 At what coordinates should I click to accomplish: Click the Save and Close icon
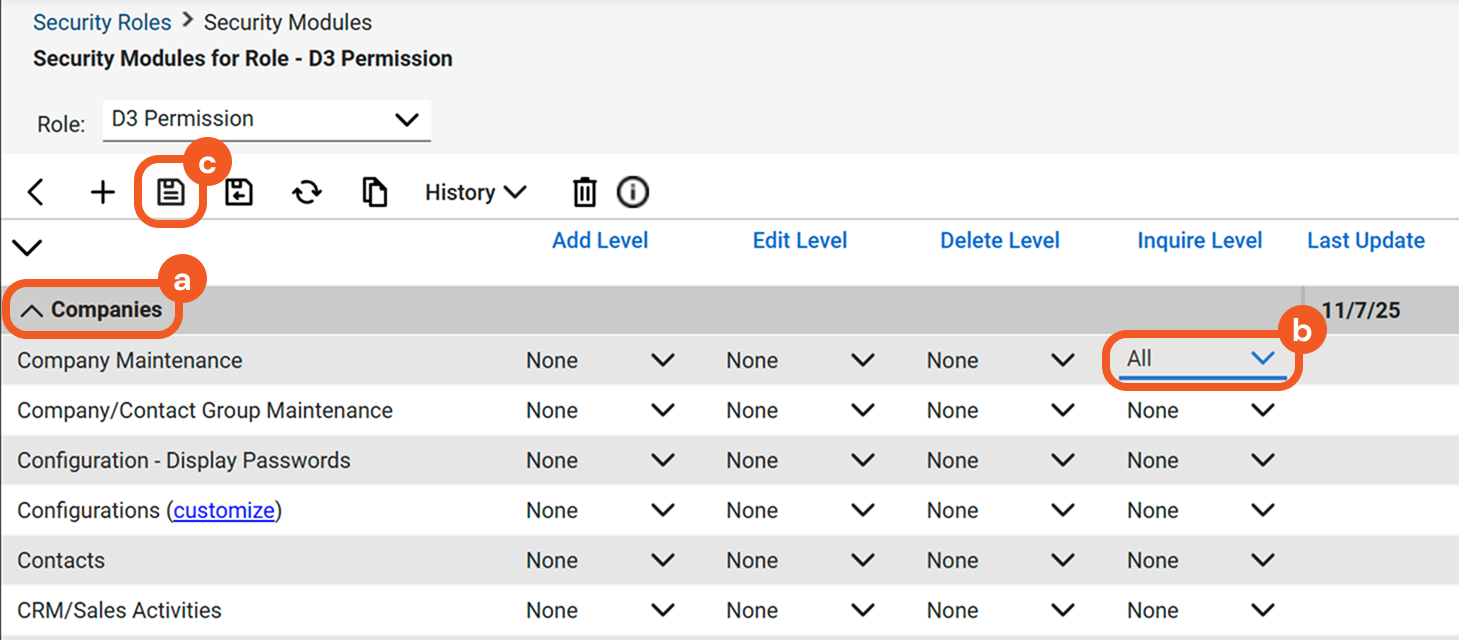(238, 192)
